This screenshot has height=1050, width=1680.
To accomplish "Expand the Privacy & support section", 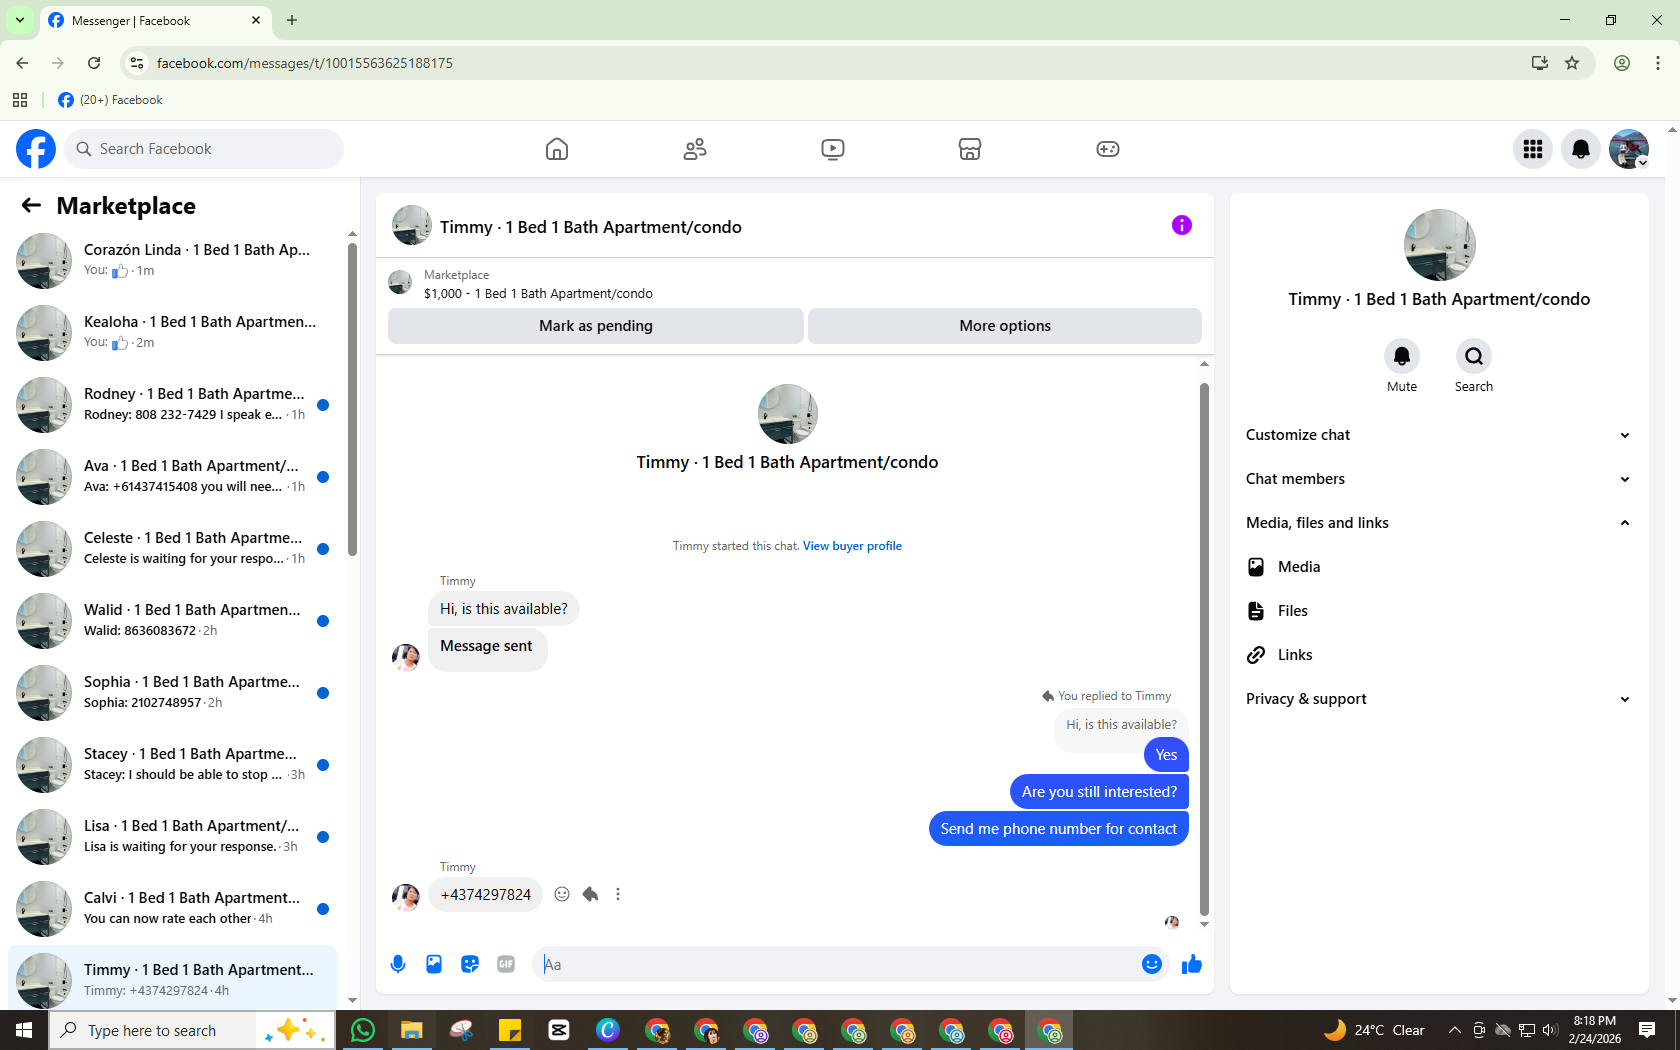I will tap(1439, 699).
